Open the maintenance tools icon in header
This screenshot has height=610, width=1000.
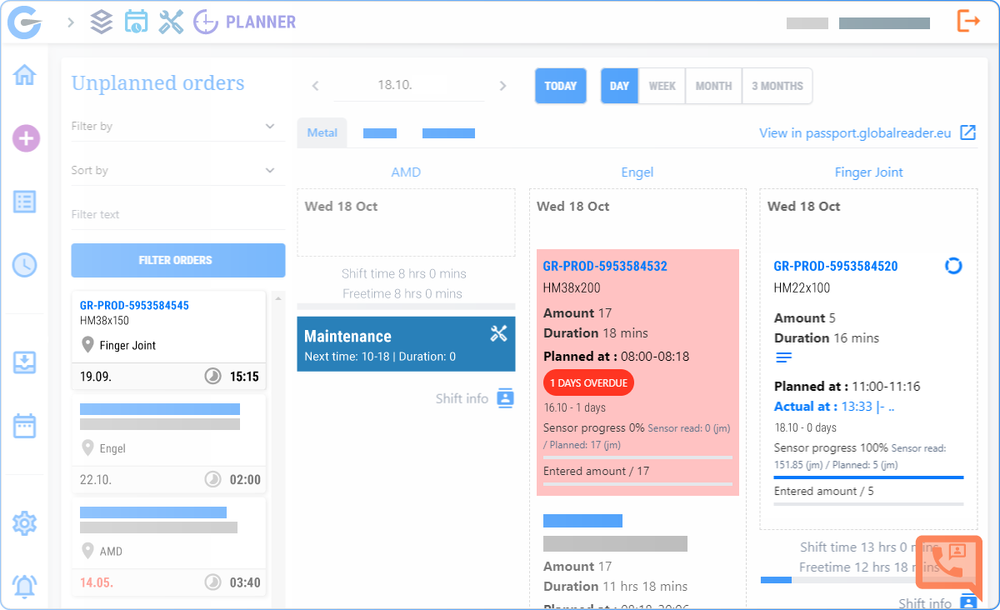tap(171, 22)
